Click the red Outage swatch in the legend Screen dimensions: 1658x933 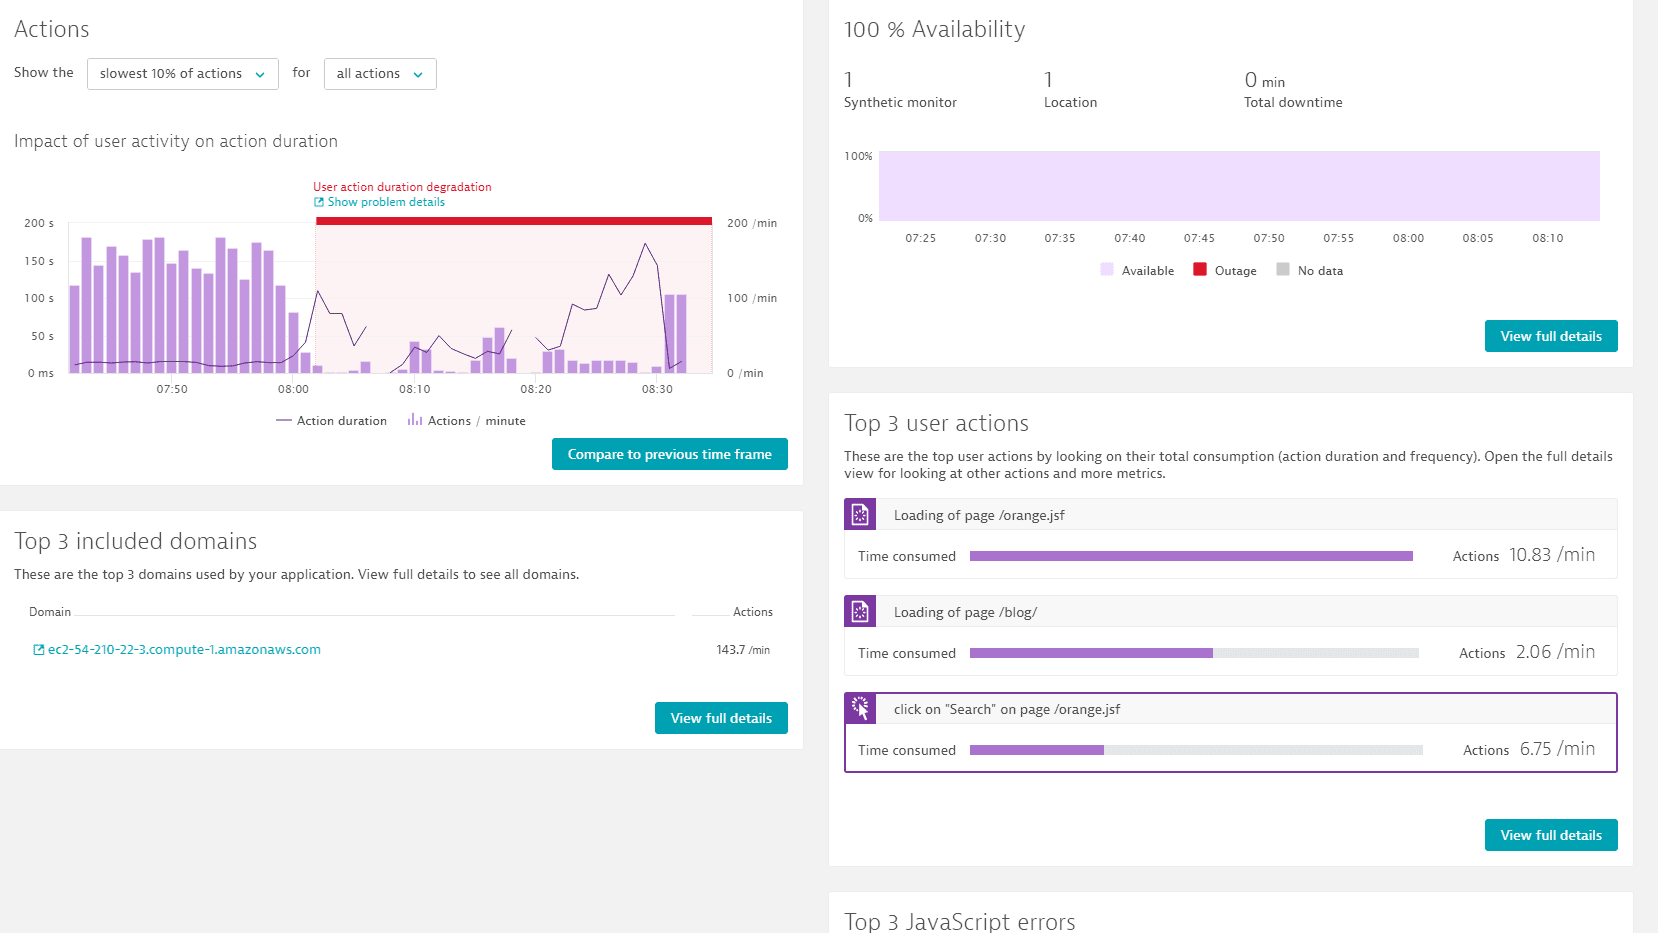click(1200, 270)
